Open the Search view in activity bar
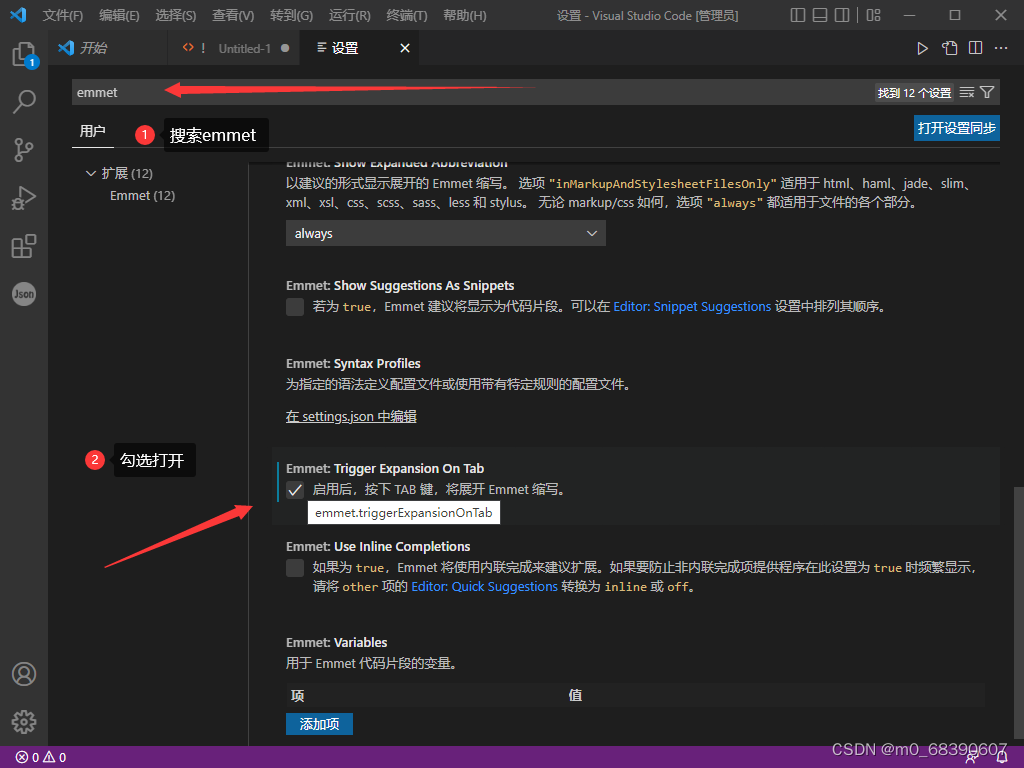The height and width of the screenshot is (768, 1024). (24, 102)
